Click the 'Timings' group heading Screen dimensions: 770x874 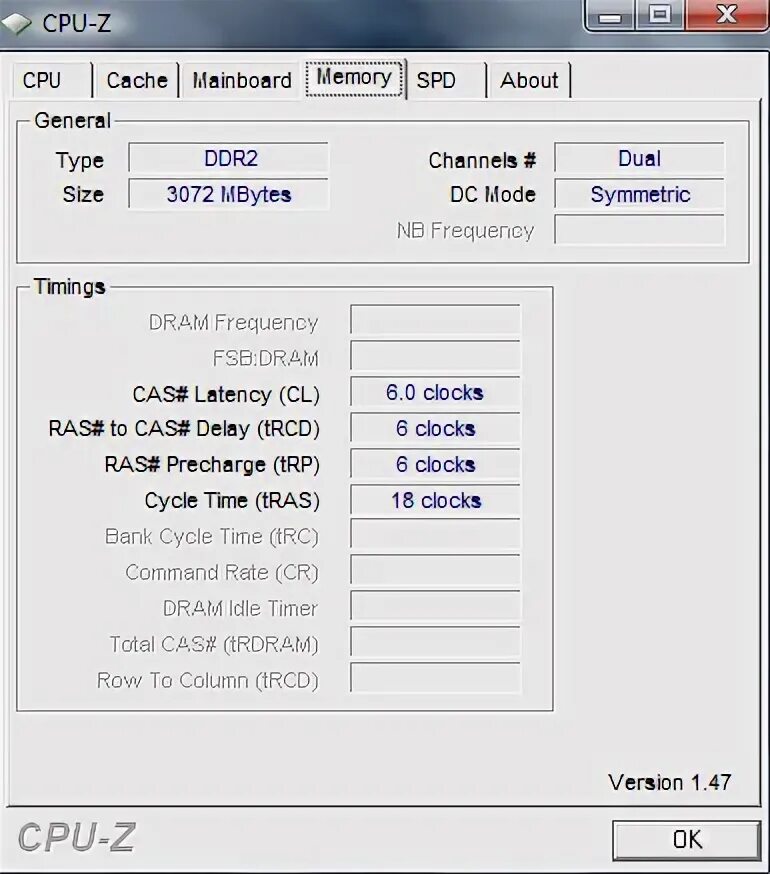[x=70, y=287]
